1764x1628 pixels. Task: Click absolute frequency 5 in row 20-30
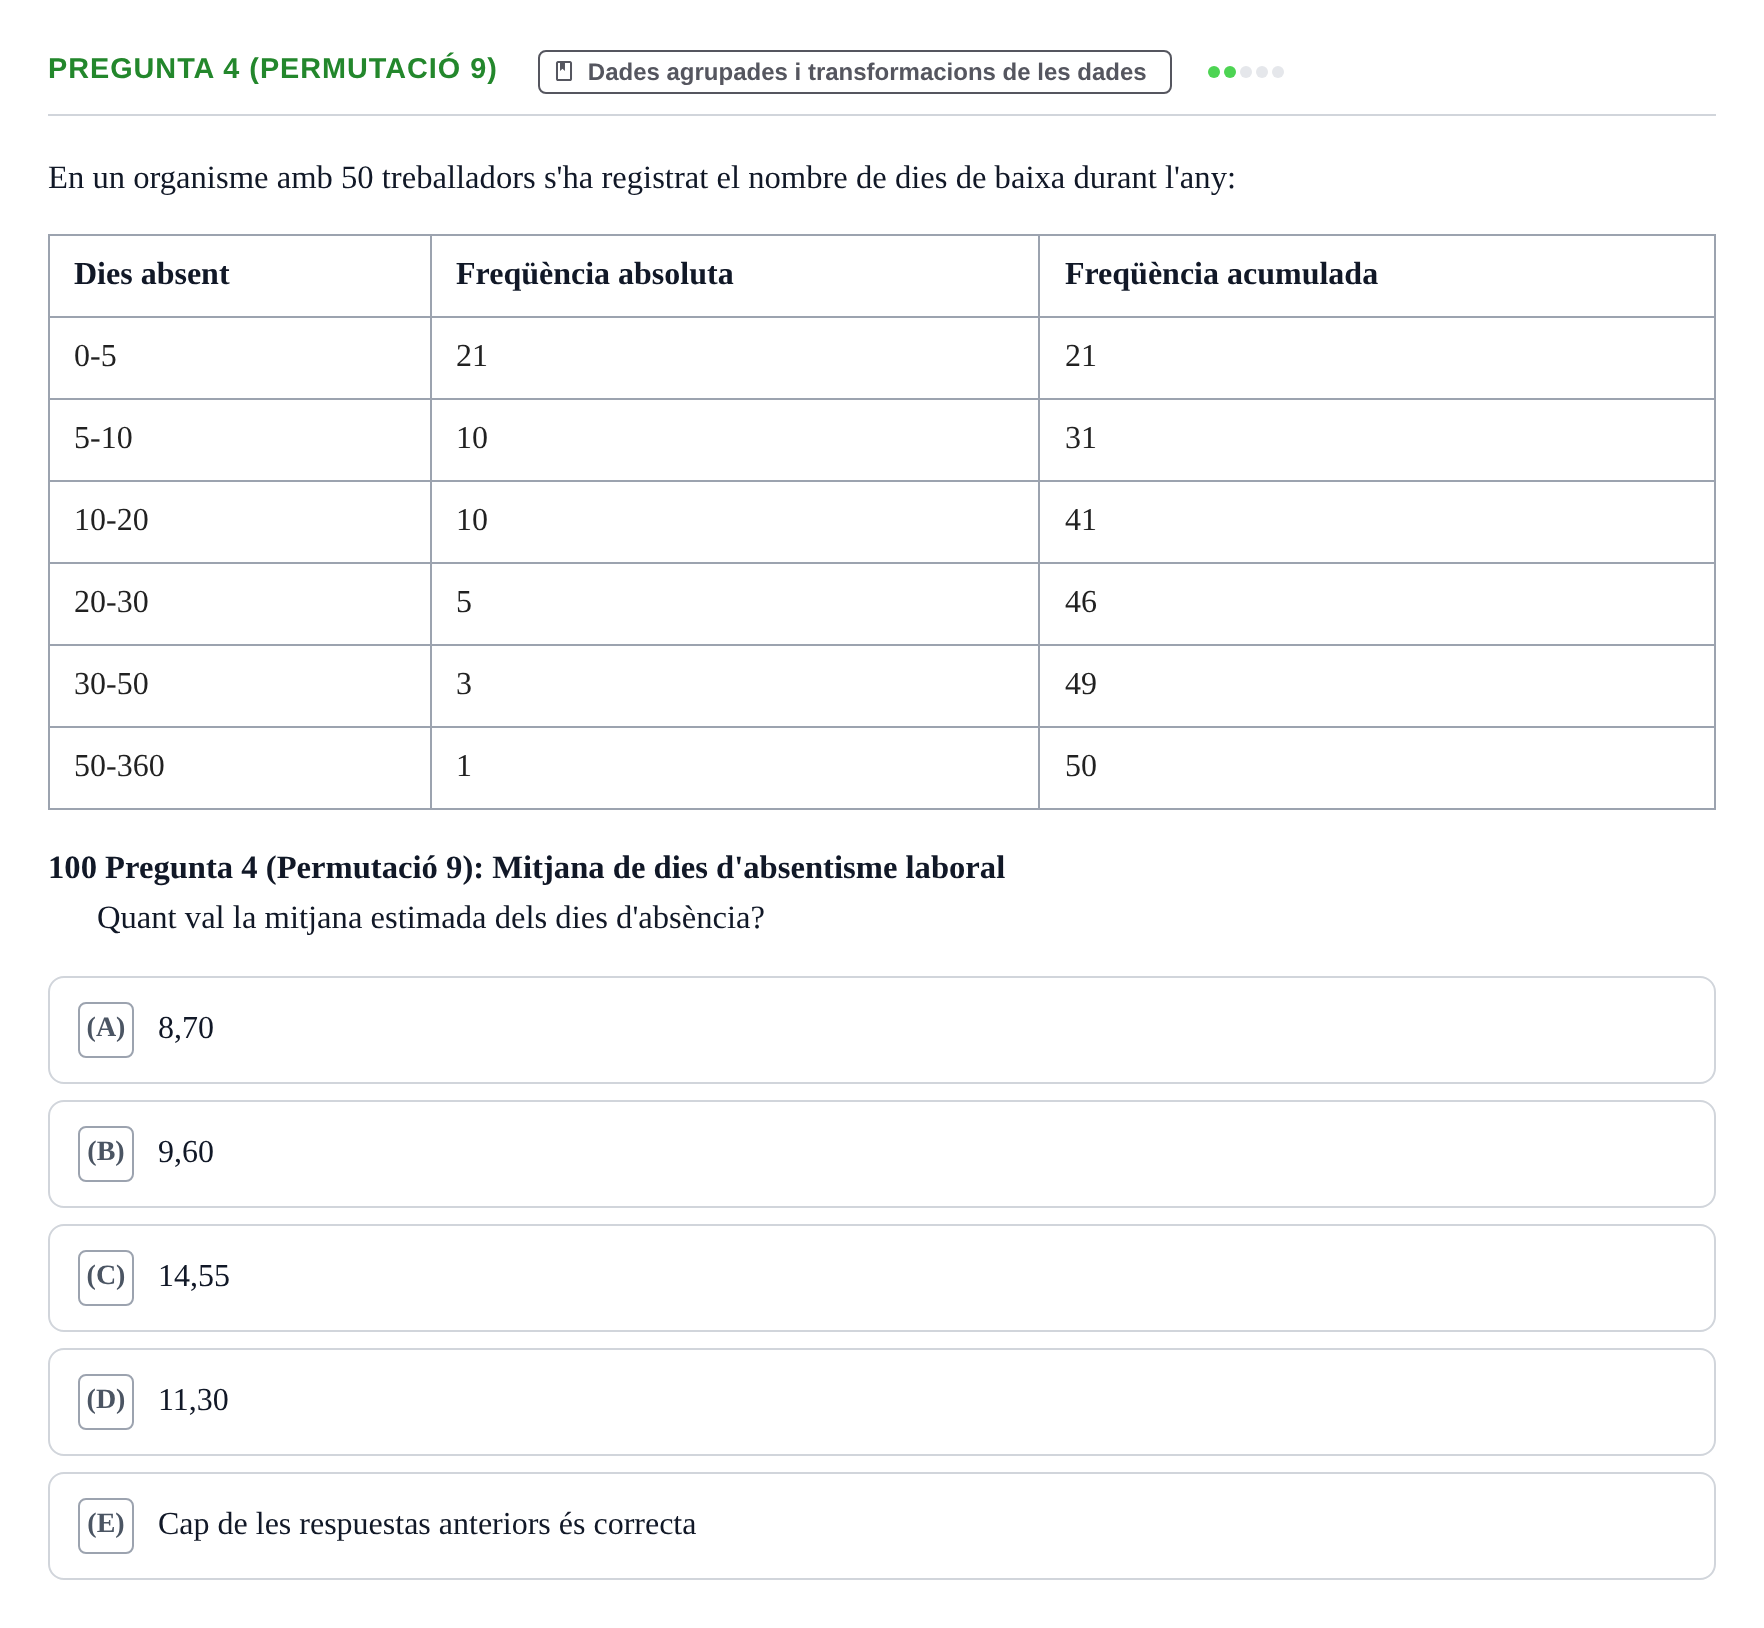click(735, 604)
